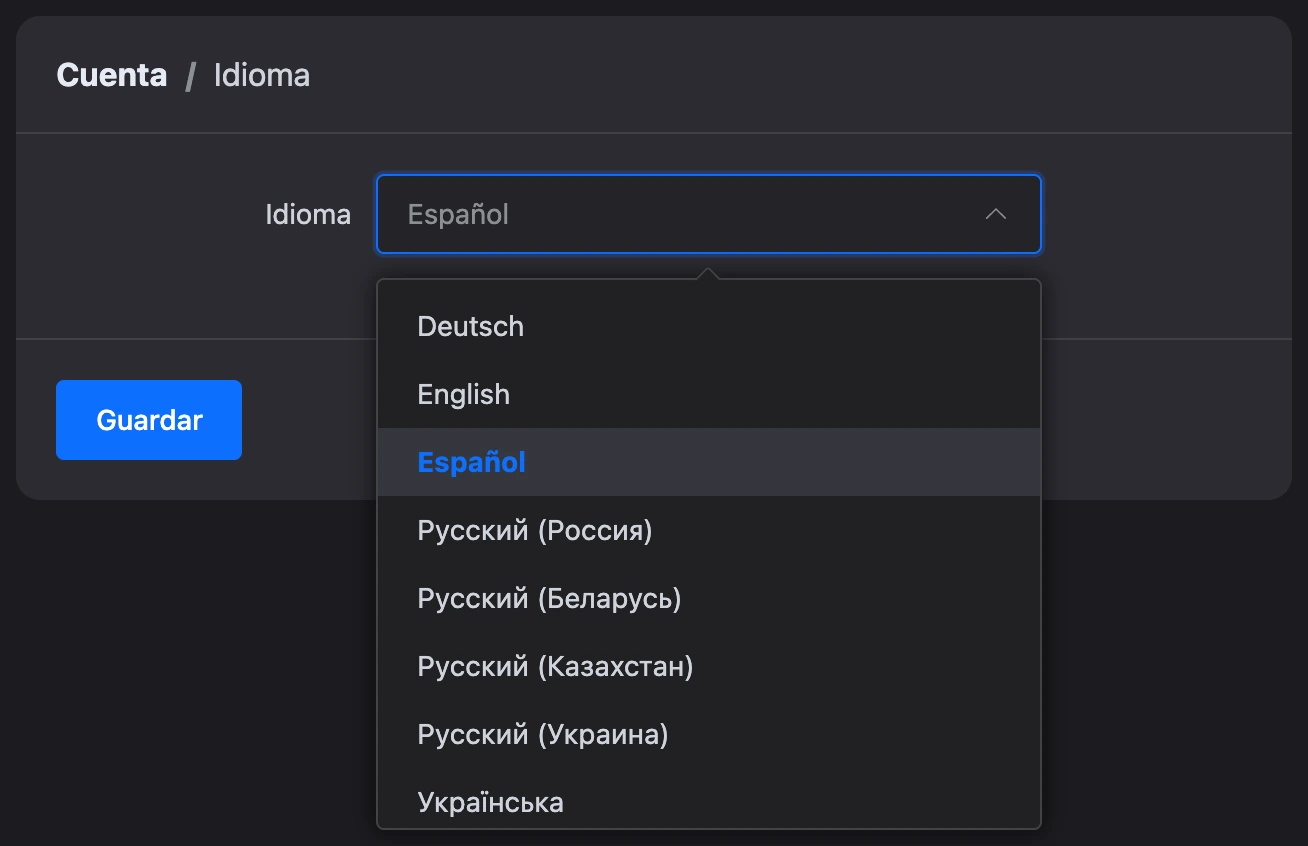Click the Guardar button

pyautogui.click(x=149, y=420)
